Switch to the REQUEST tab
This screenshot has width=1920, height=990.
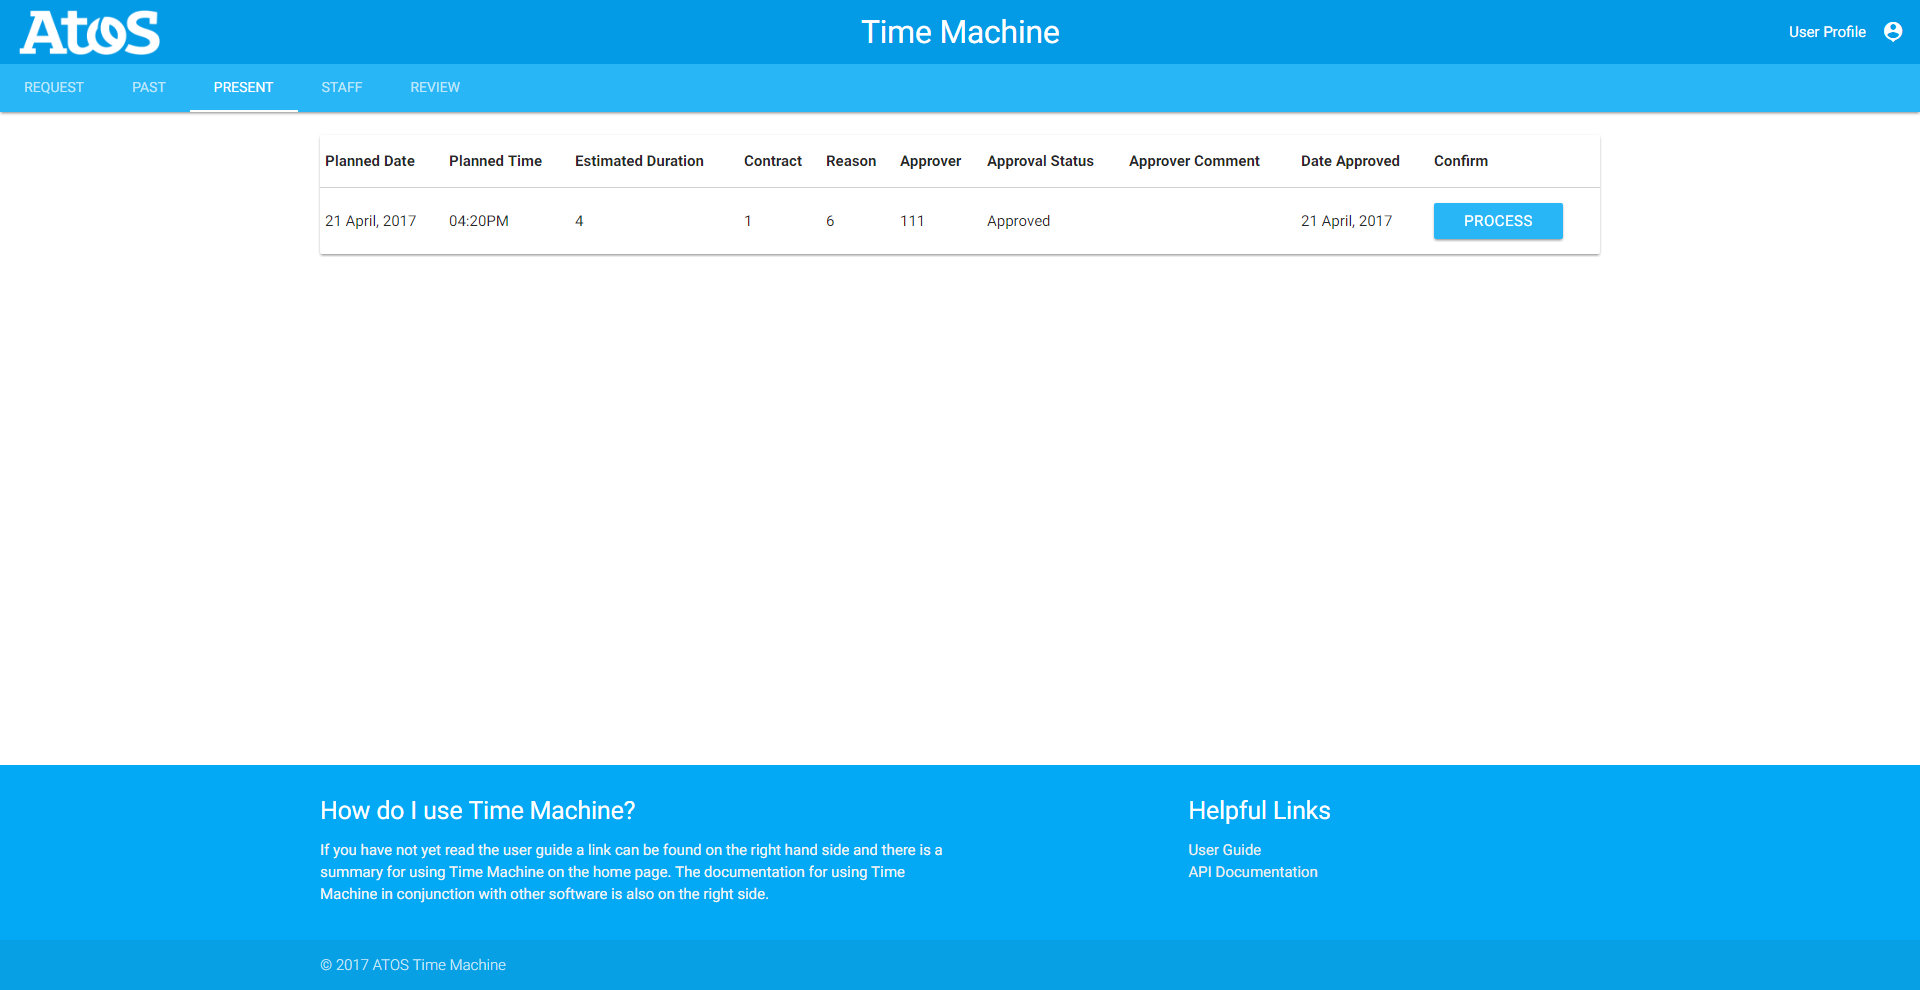coord(54,88)
